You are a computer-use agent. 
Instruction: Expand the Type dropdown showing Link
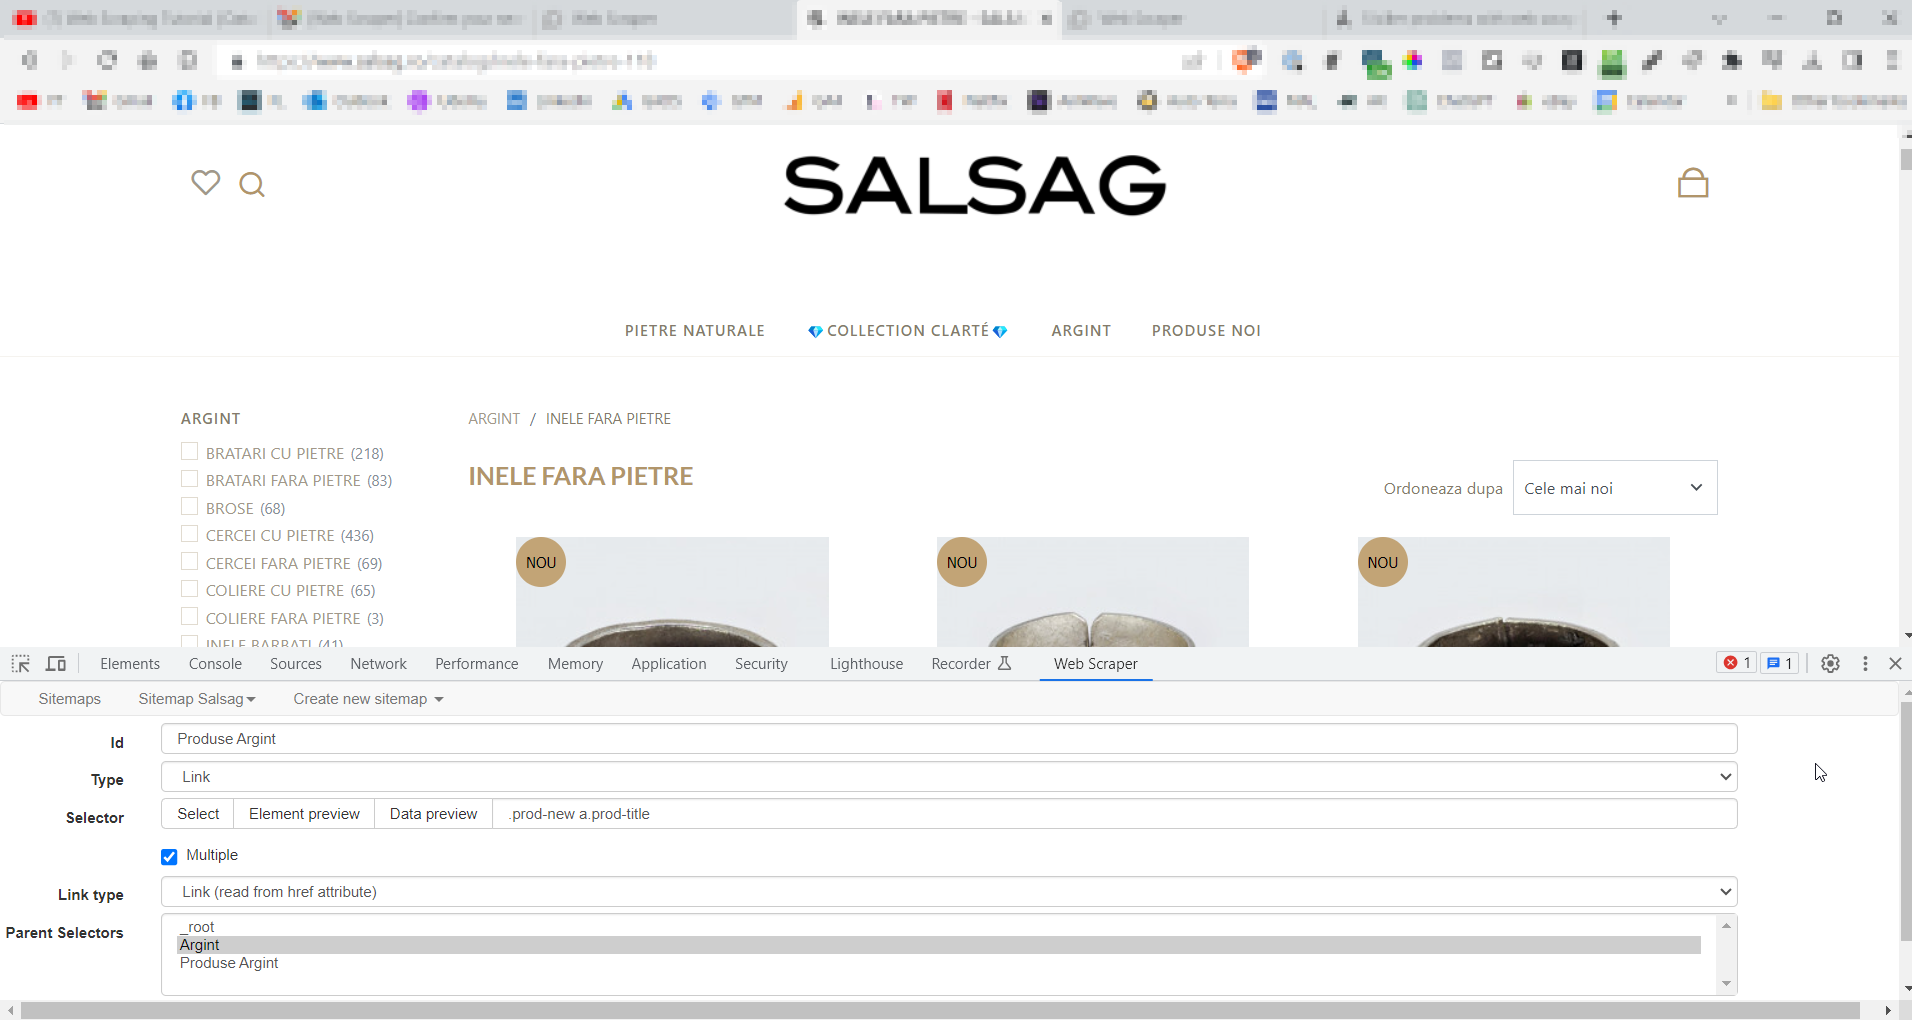pyautogui.click(x=948, y=777)
